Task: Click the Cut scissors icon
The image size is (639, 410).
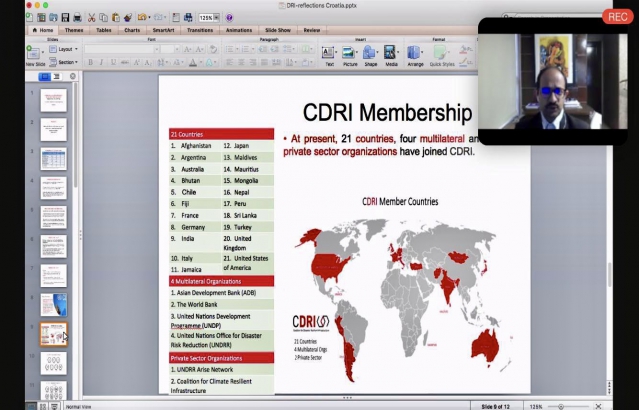Action: point(91,17)
